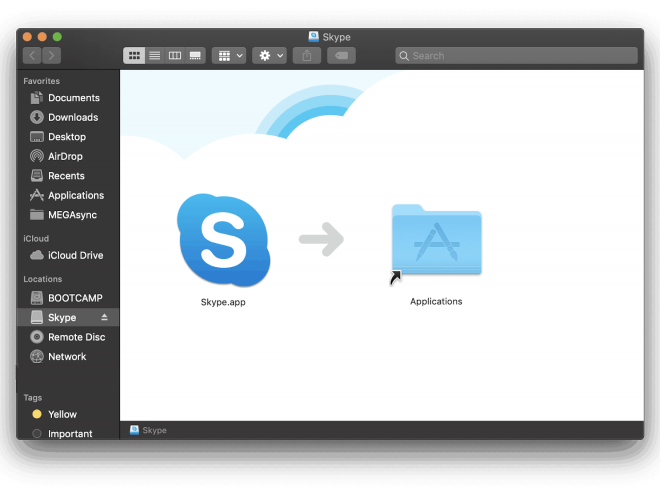Click the Favorites section header

pyautogui.click(x=42, y=81)
